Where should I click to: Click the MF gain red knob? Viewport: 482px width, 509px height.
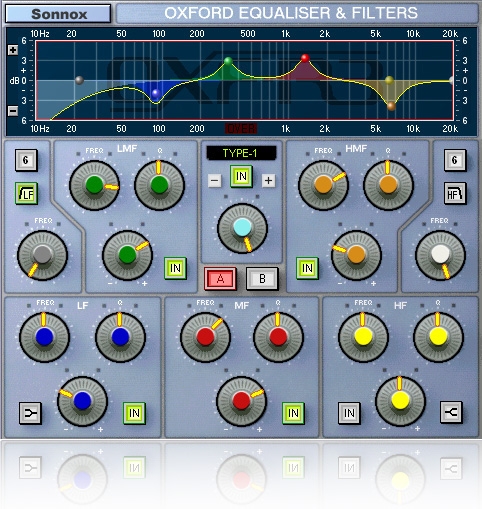pyautogui.click(x=242, y=401)
